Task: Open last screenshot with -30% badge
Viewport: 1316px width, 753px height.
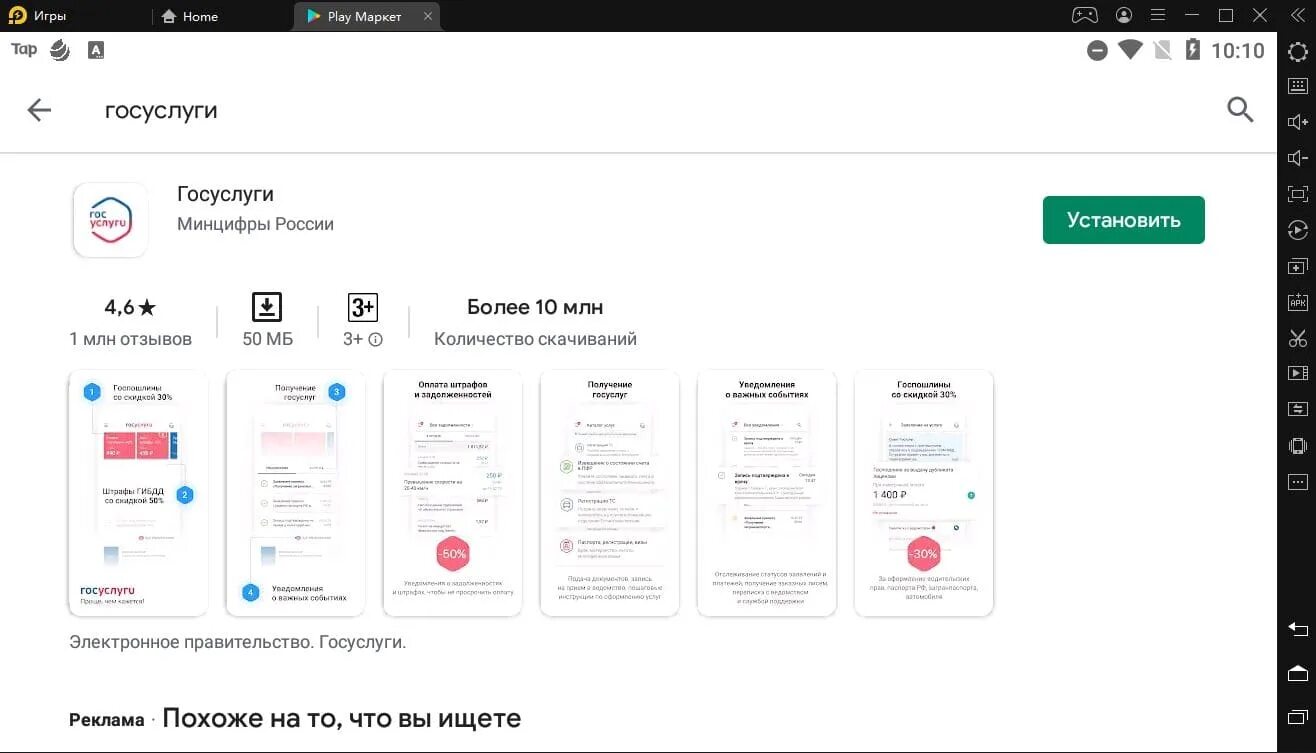Action: tap(923, 493)
